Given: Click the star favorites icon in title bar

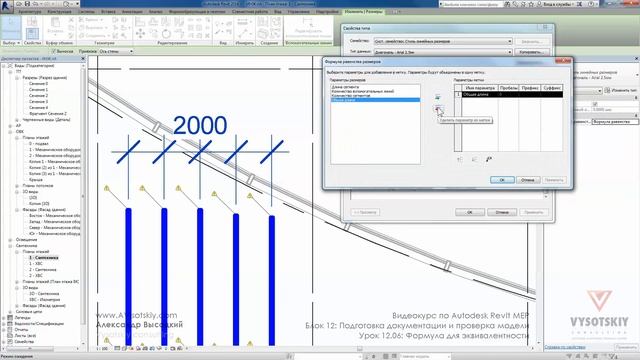Looking at the screenshot, I should coord(532,4).
